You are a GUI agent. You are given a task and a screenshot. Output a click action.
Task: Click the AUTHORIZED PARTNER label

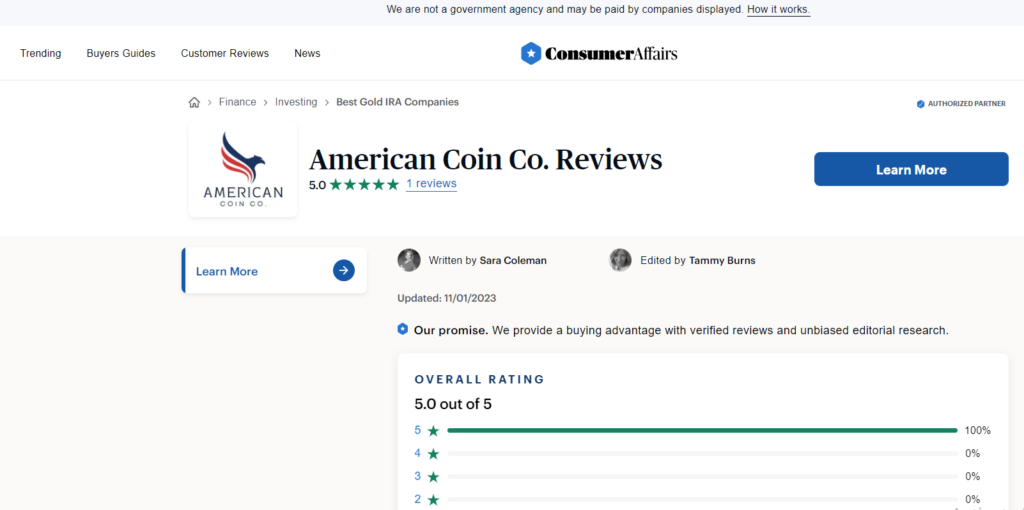967,104
